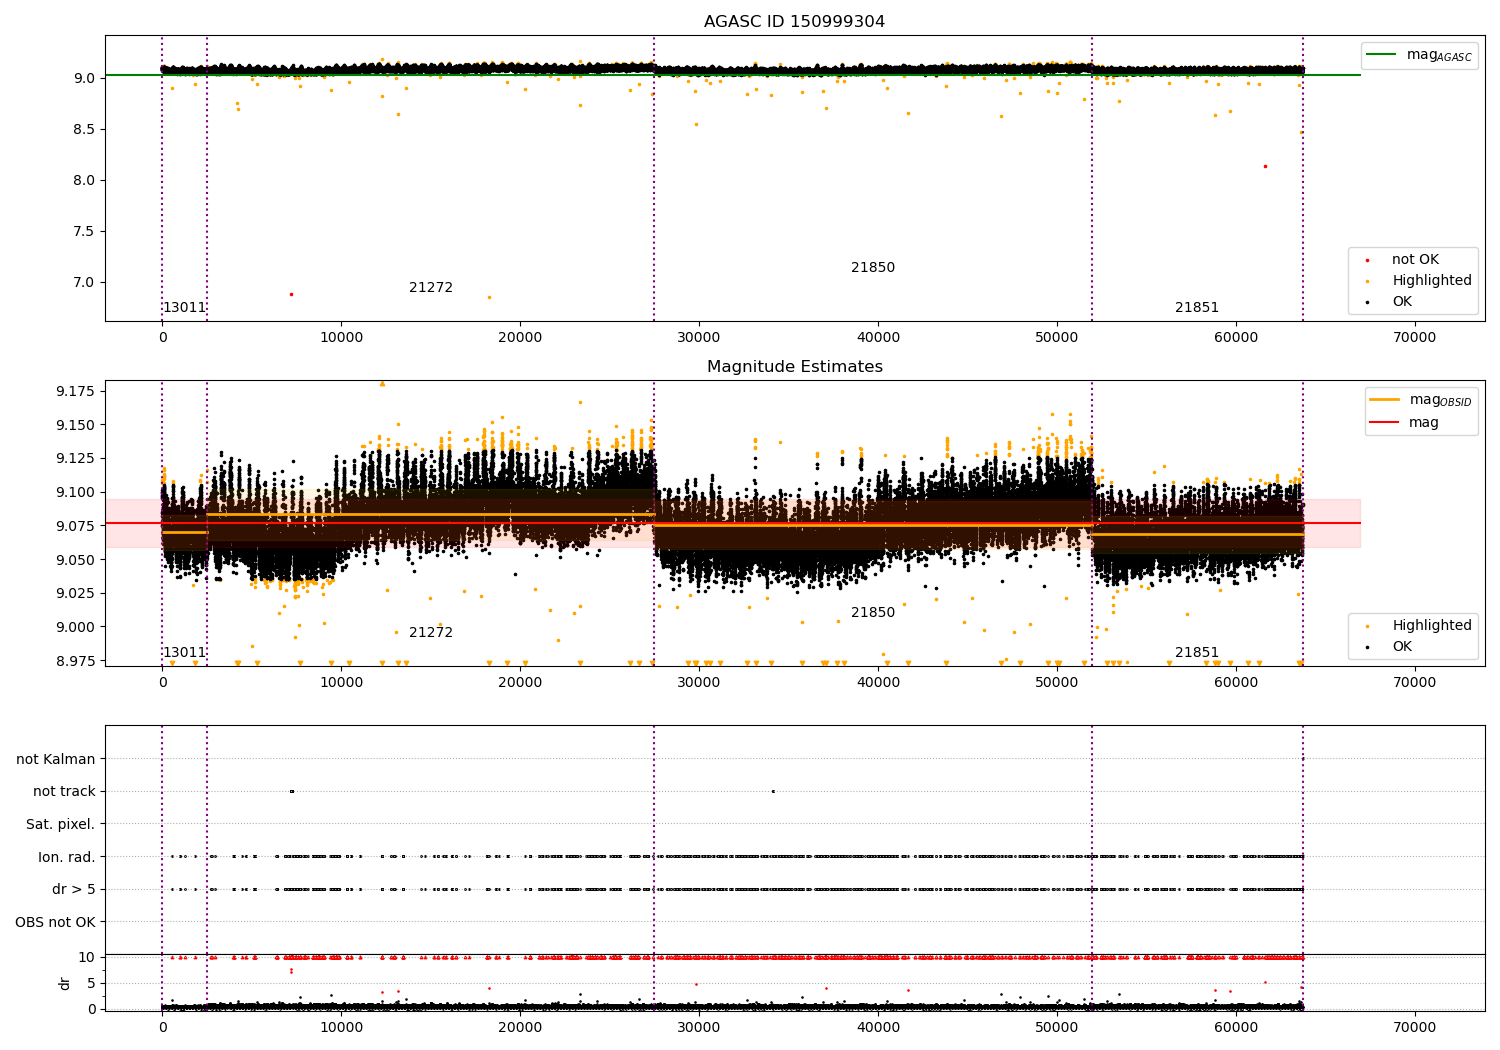The height and width of the screenshot is (1050, 1500).
Task: Click 'Highlighted' in the Magnitude Estimates legend
Action: point(1432,626)
